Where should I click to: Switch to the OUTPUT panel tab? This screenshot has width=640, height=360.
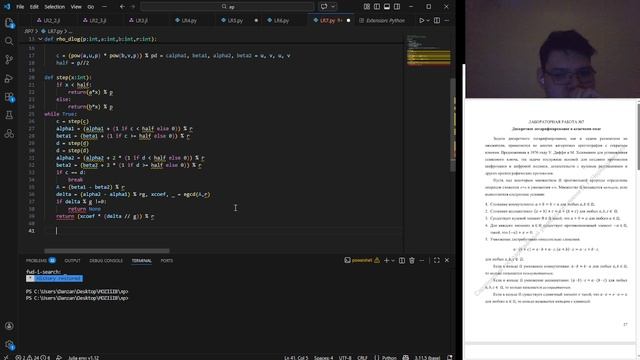point(72,260)
